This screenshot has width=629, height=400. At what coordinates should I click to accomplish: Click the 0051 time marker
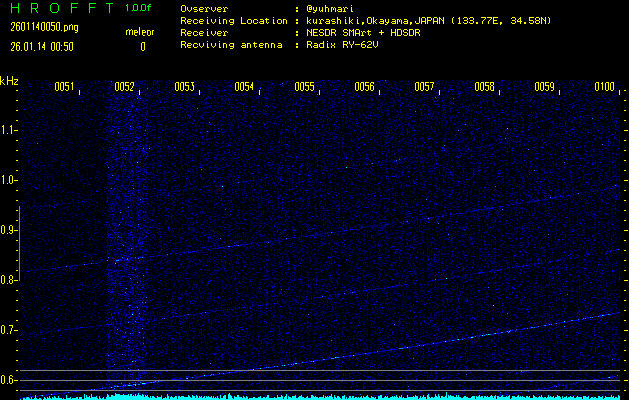coord(64,87)
